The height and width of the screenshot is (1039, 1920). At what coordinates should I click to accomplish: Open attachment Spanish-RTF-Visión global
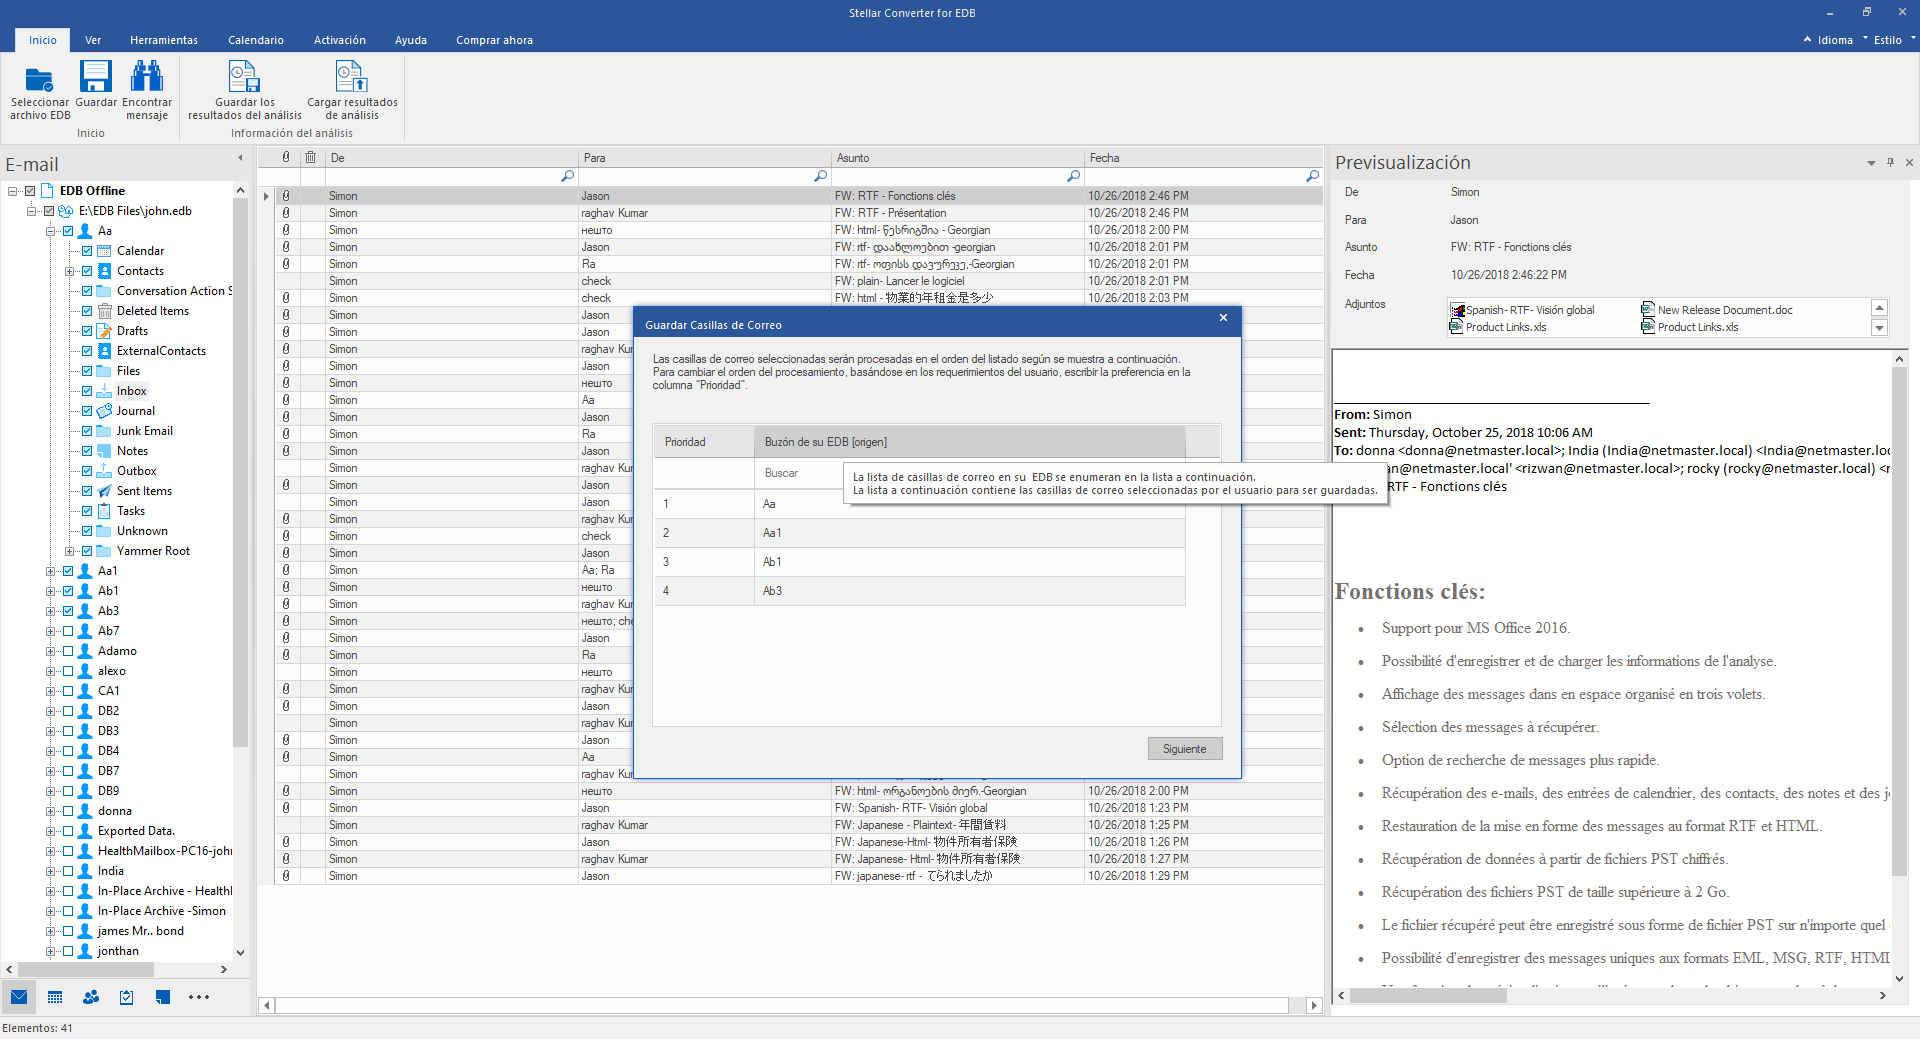(x=1522, y=310)
